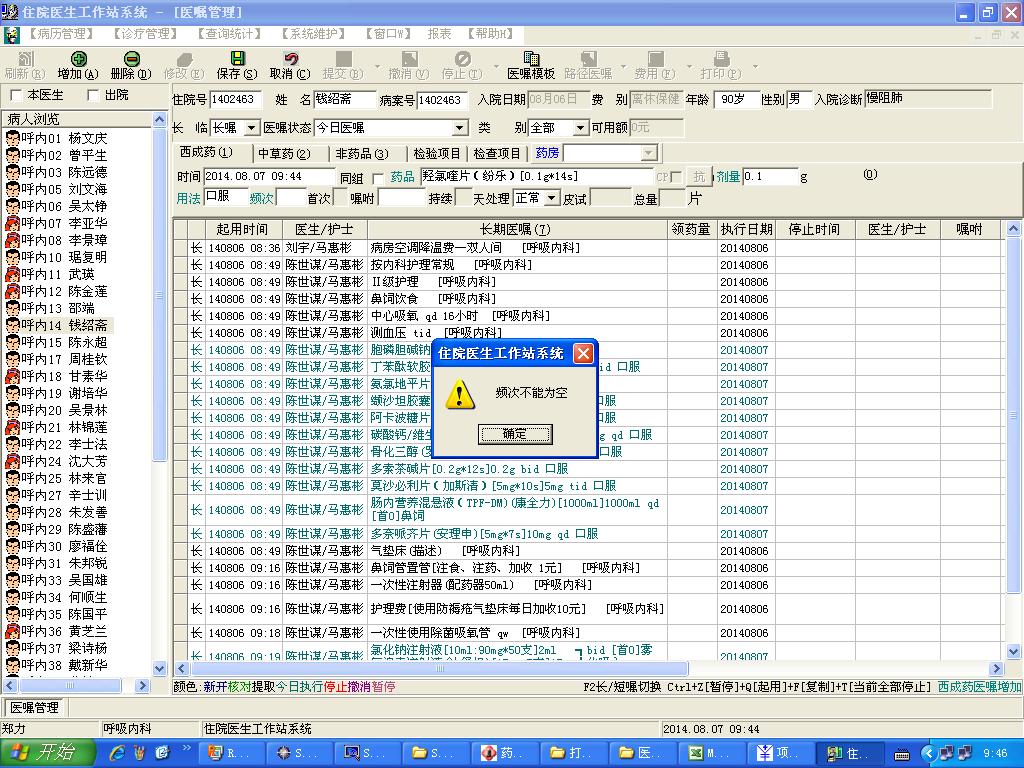Click the 抗 antibiotic button
The width and height of the screenshot is (1024, 768).
(699, 177)
